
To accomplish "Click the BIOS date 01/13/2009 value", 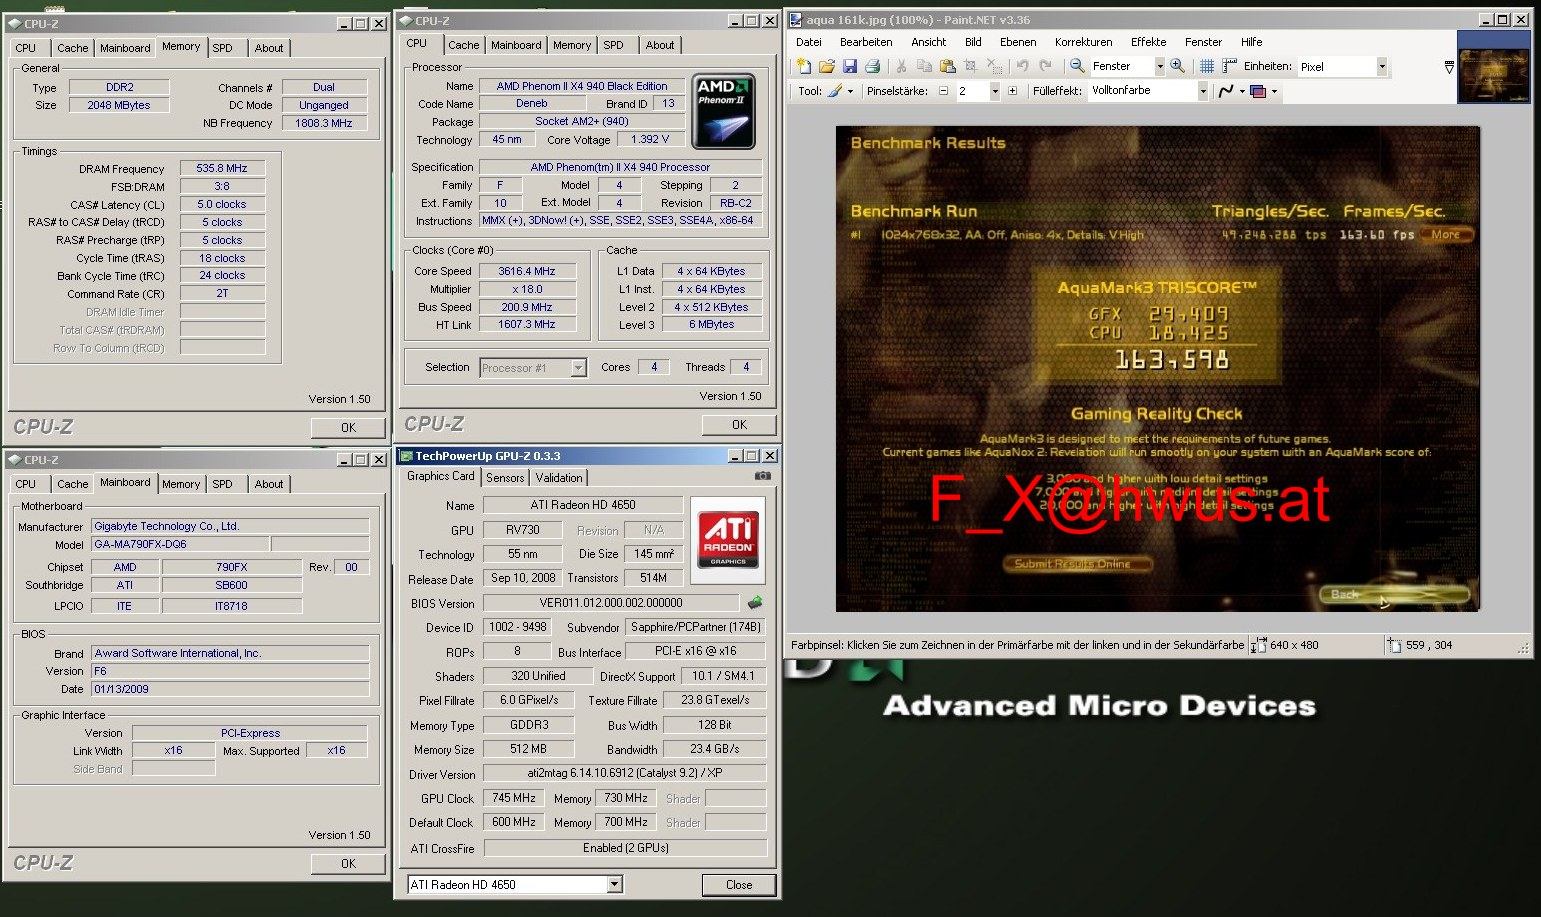I will [x=230, y=689].
